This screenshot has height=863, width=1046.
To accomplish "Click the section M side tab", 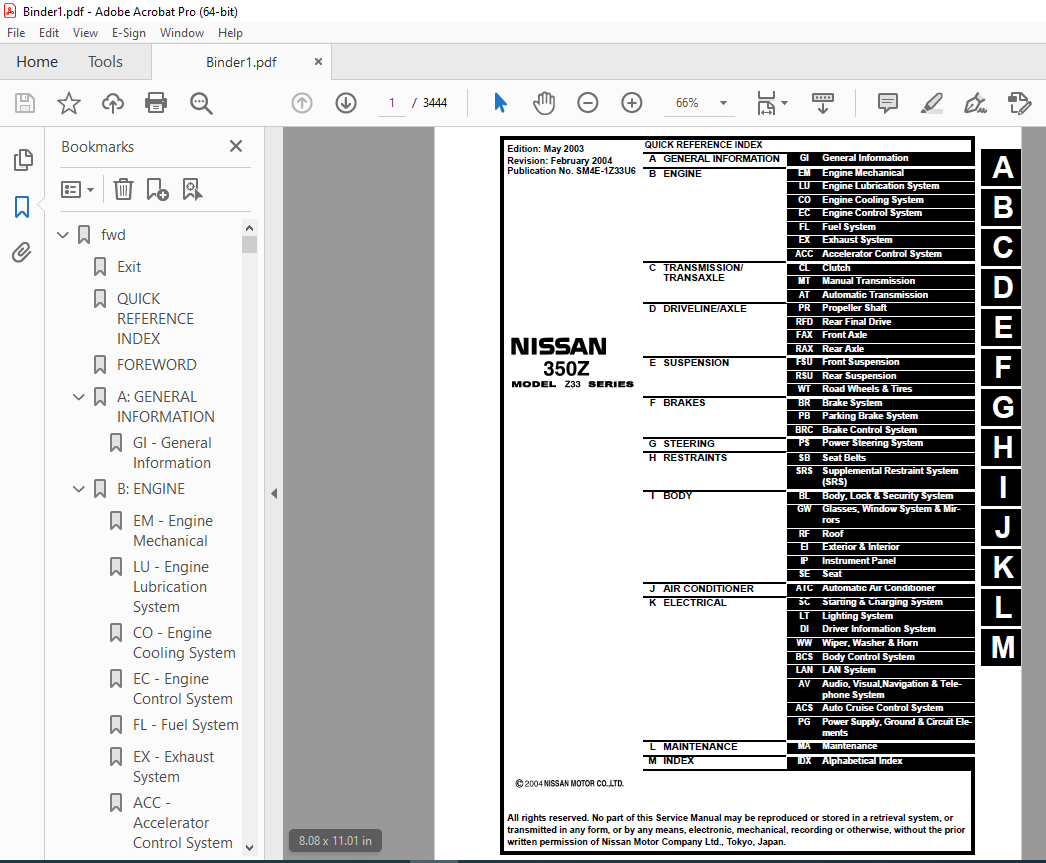I will point(1001,648).
